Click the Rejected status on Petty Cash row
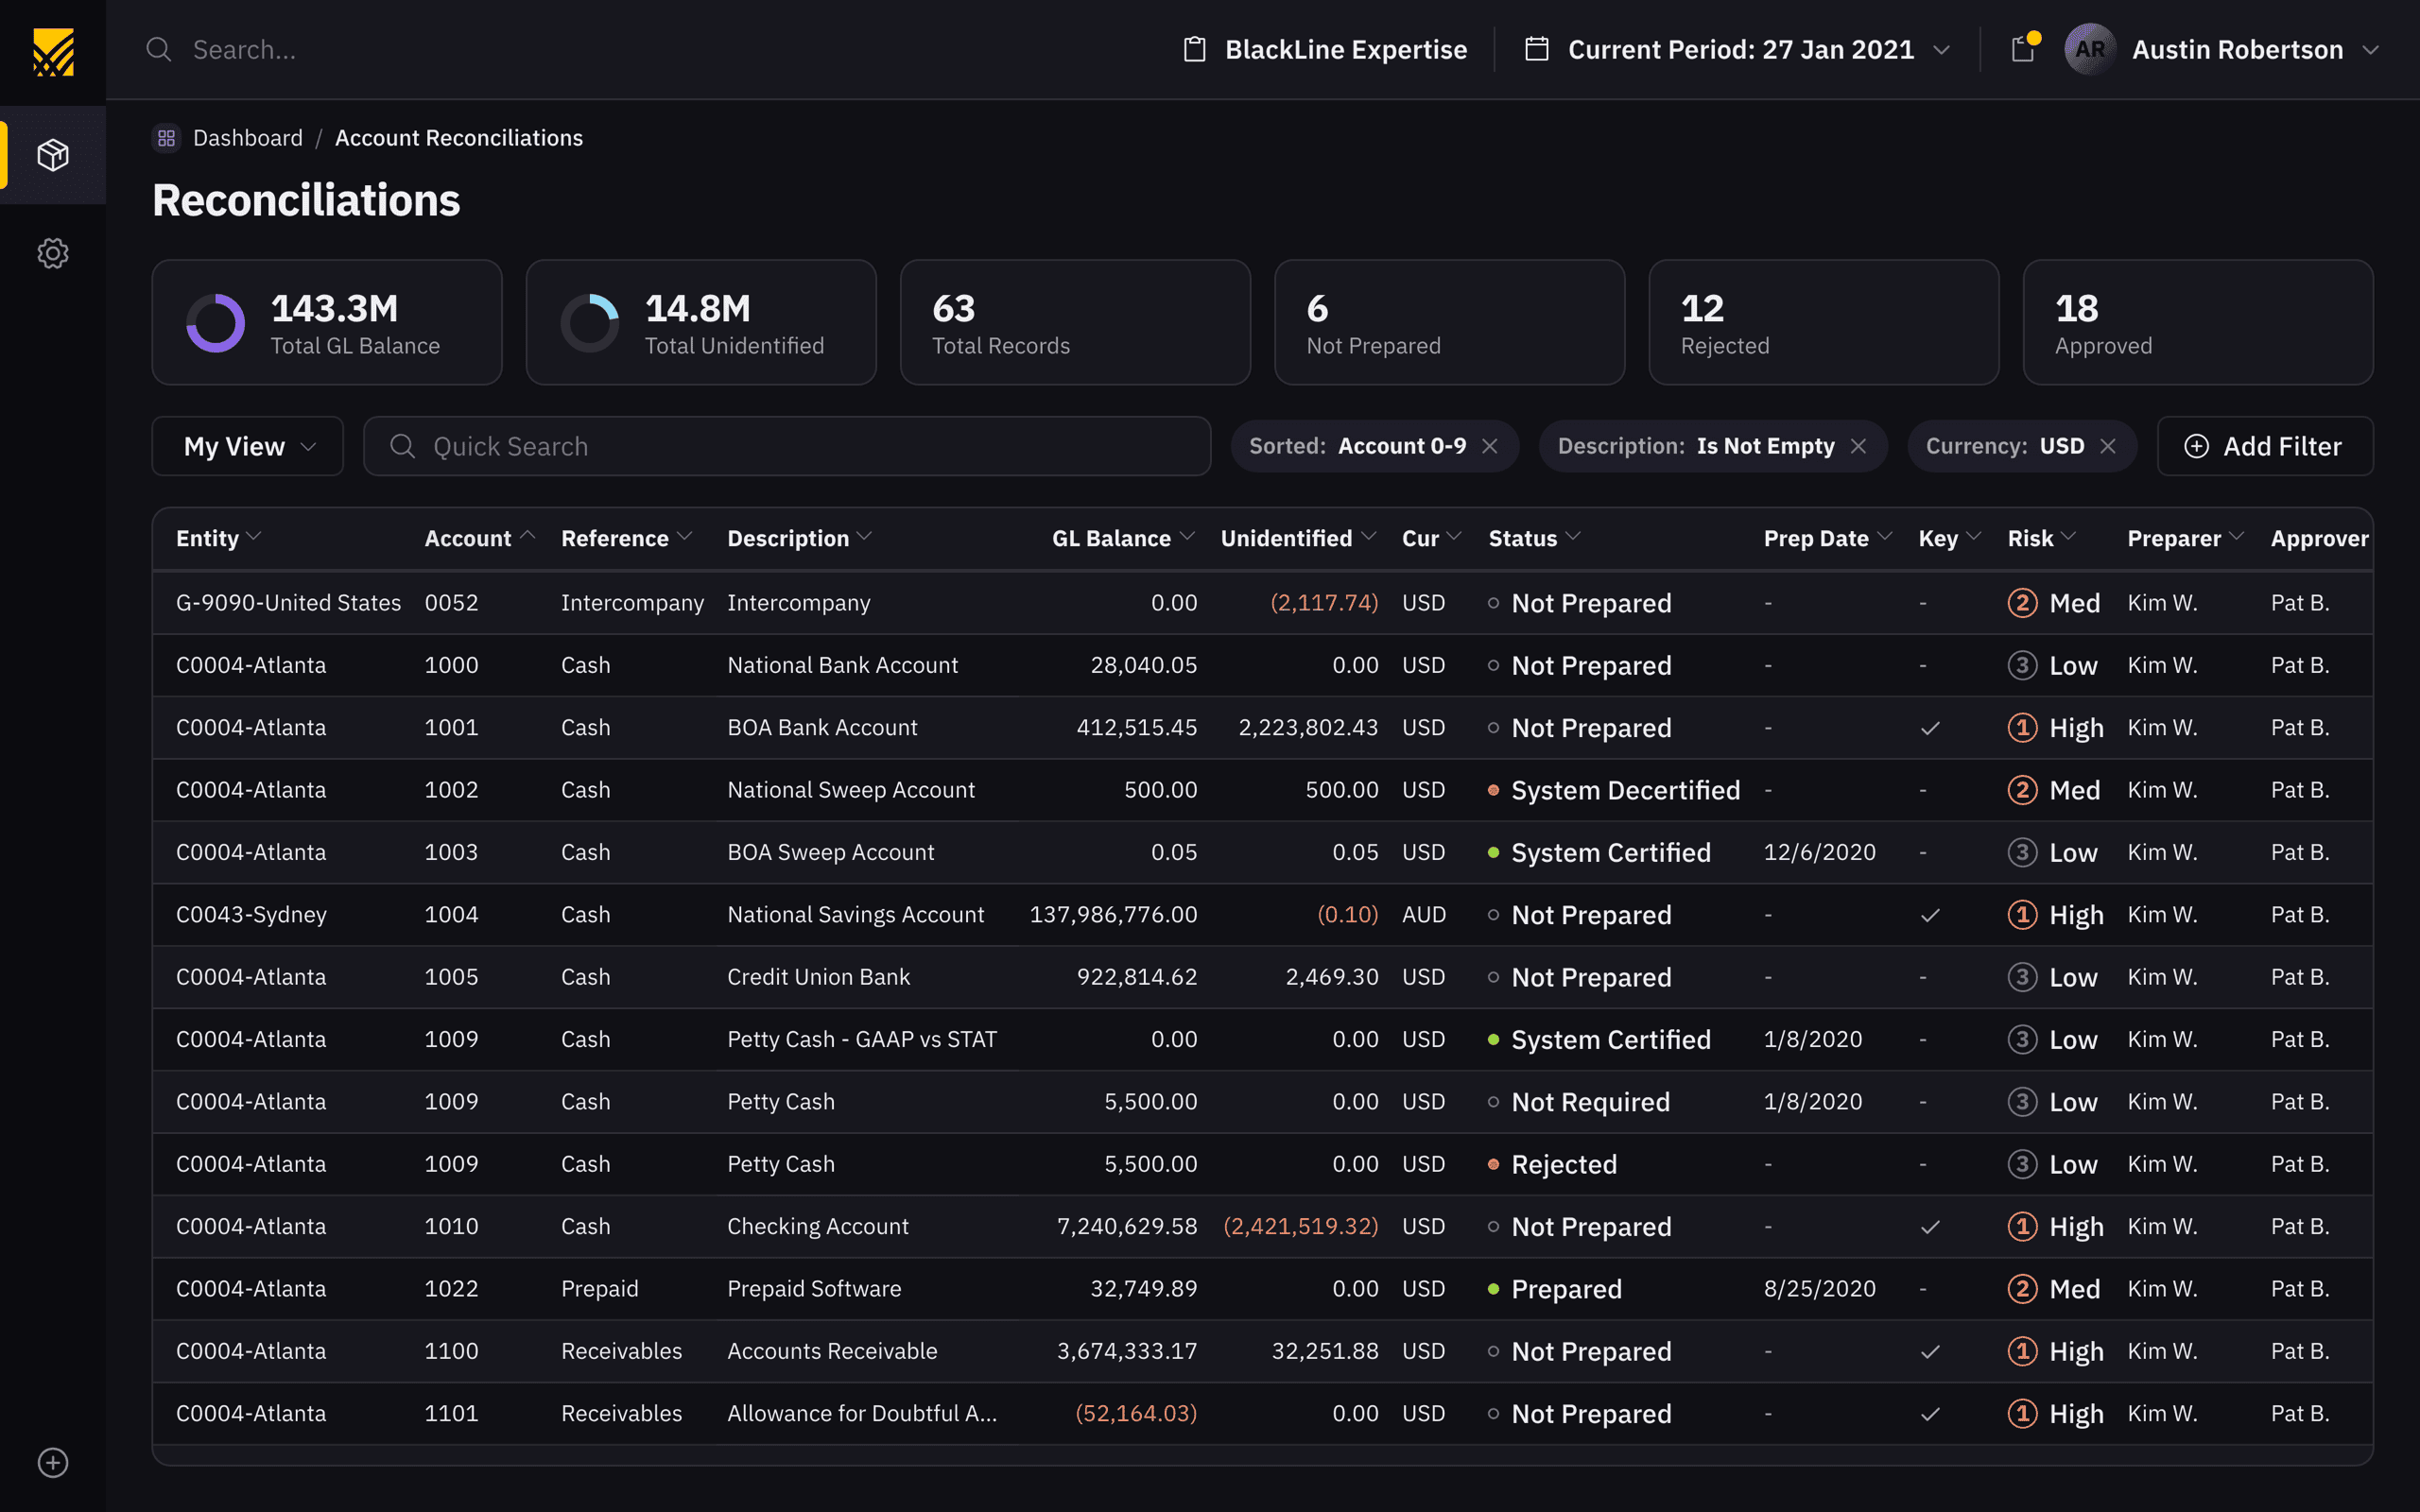This screenshot has height=1512, width=2420. pos(1563,1164)
